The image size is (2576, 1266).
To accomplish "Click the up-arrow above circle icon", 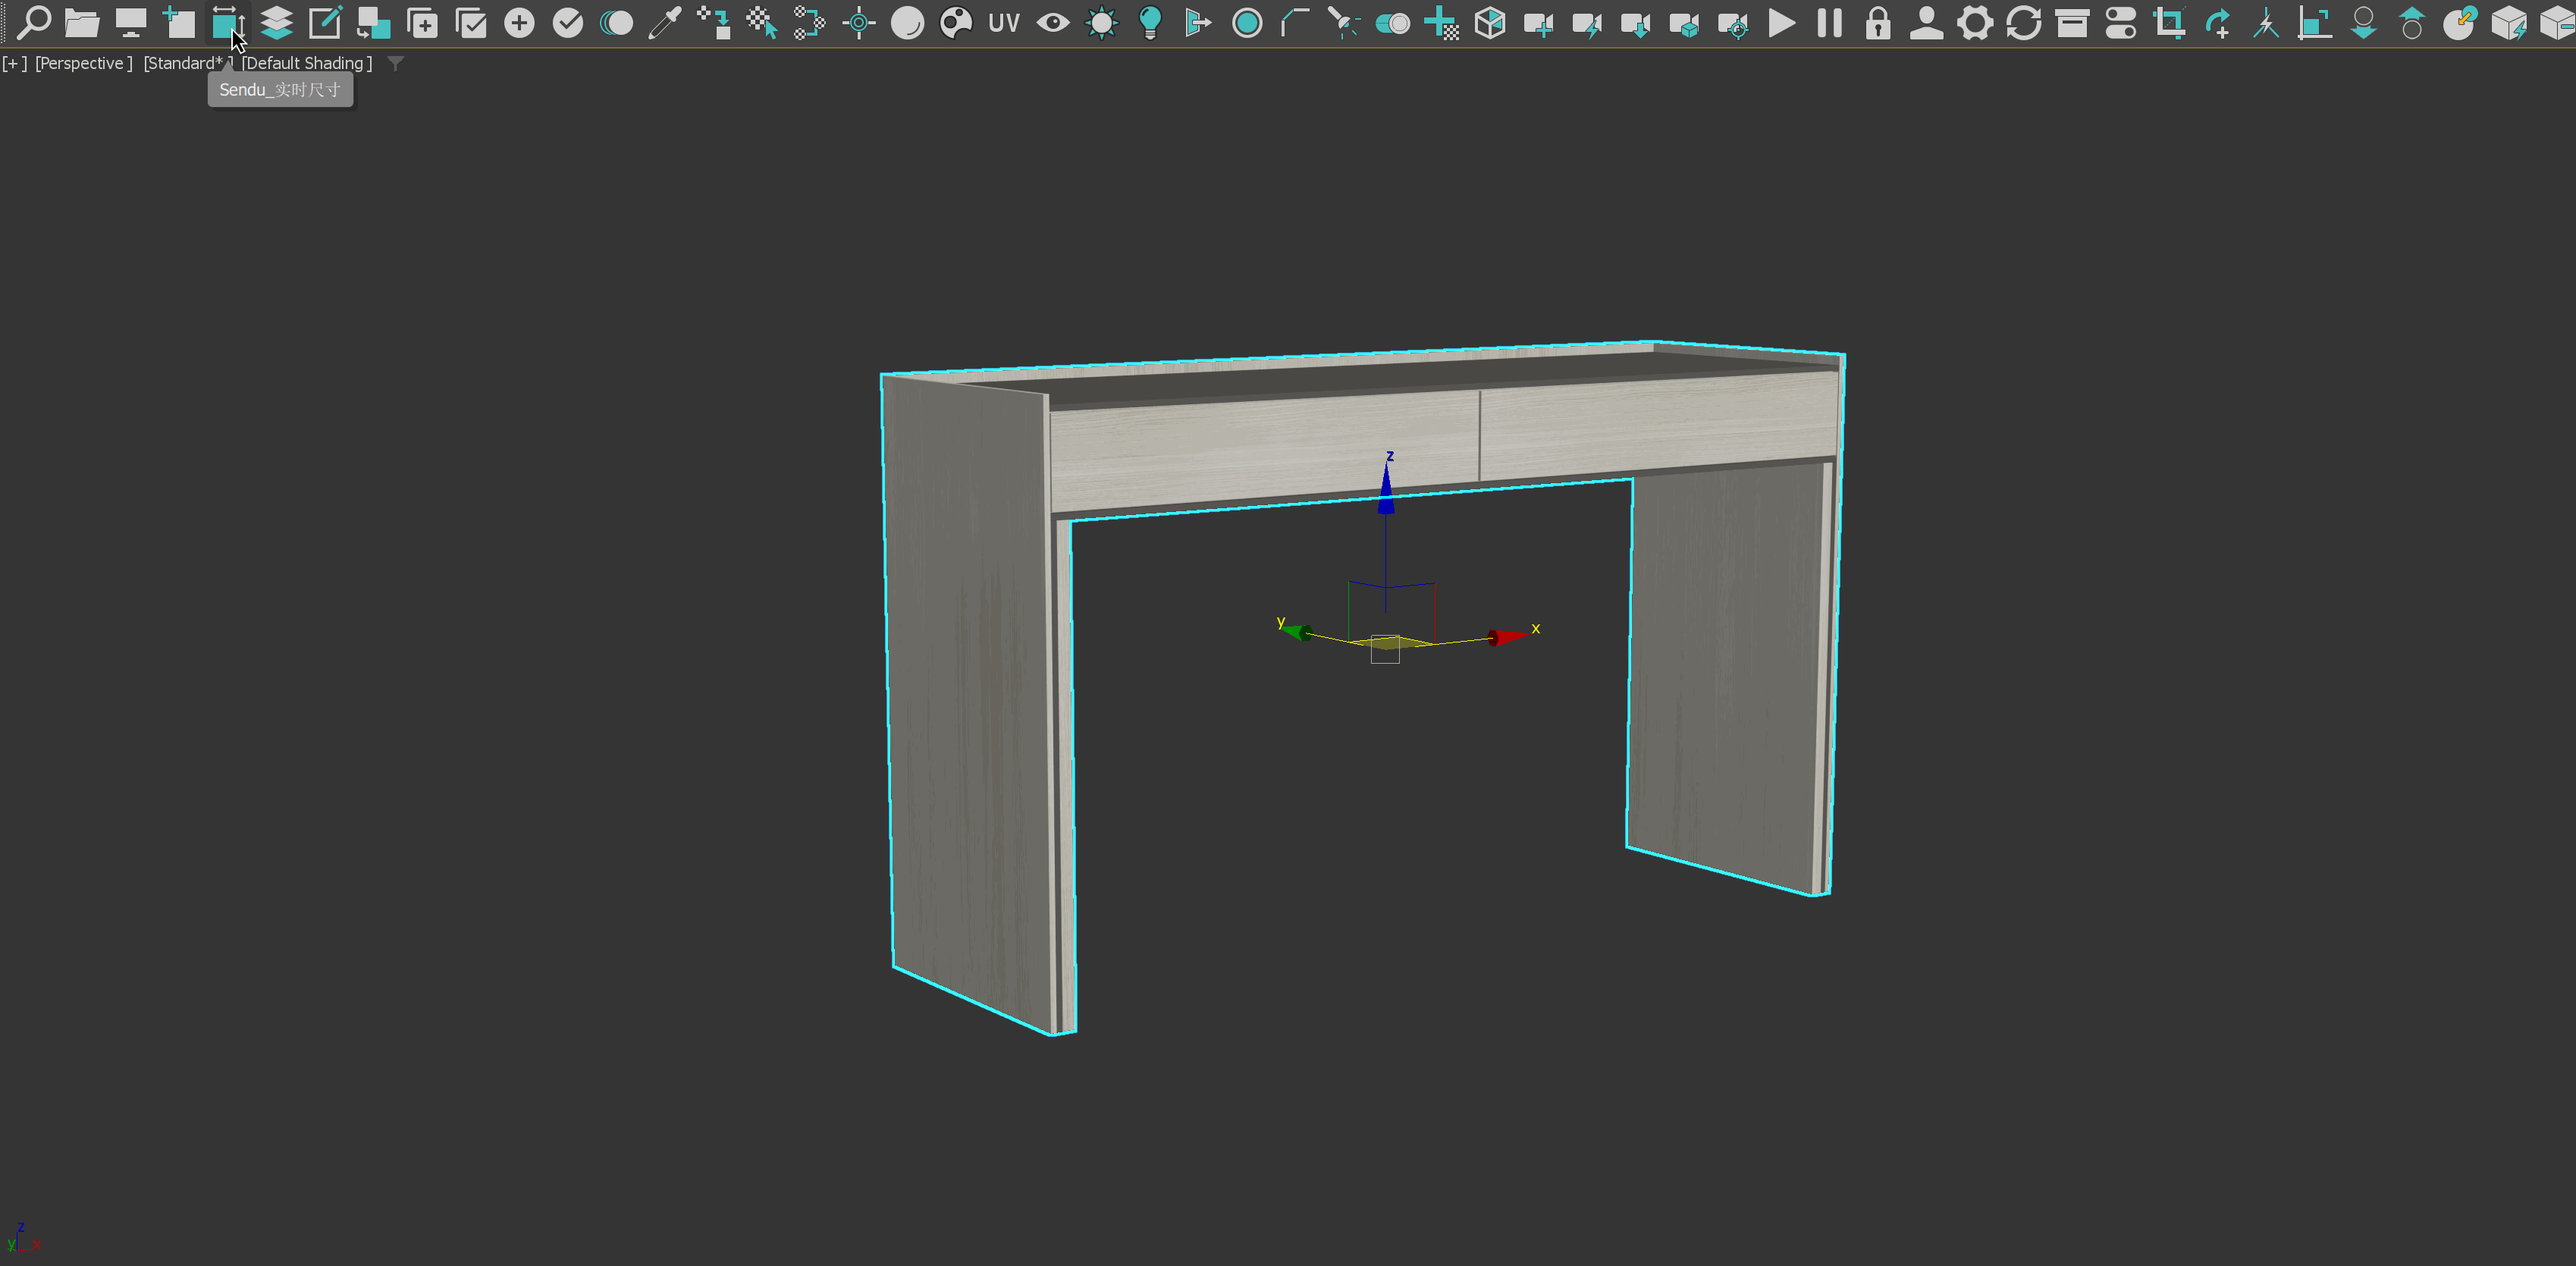I will coord(2411,22).
